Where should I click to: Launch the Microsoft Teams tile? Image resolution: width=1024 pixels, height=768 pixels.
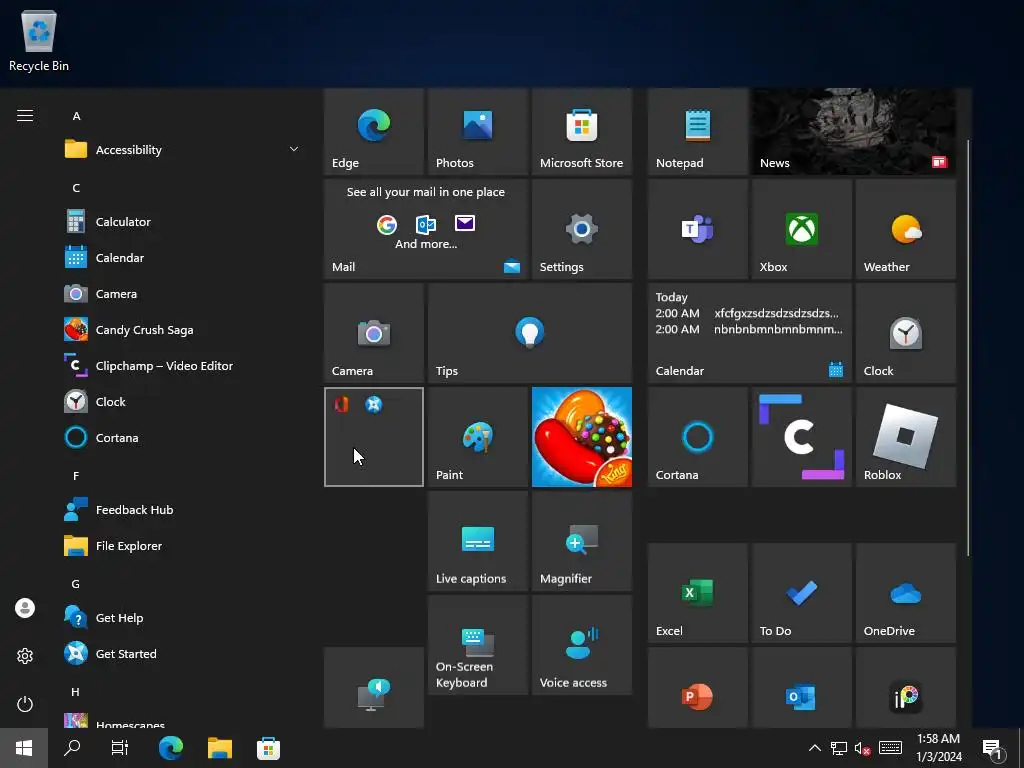click(x=697, y=229)
